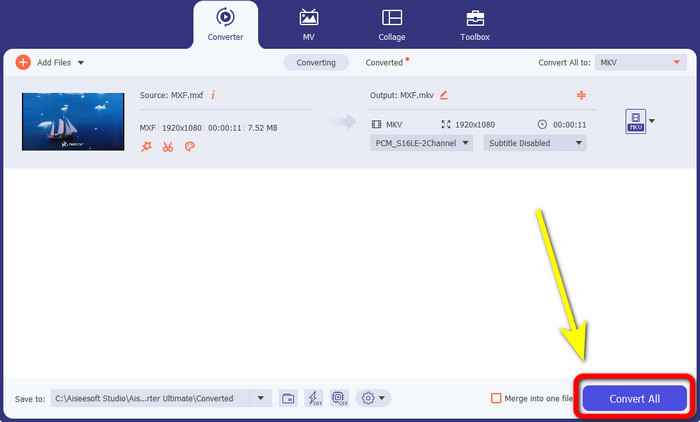Show the Converted list
The height and width of the screenshot is (422, 700).
[x=384, y=63]
